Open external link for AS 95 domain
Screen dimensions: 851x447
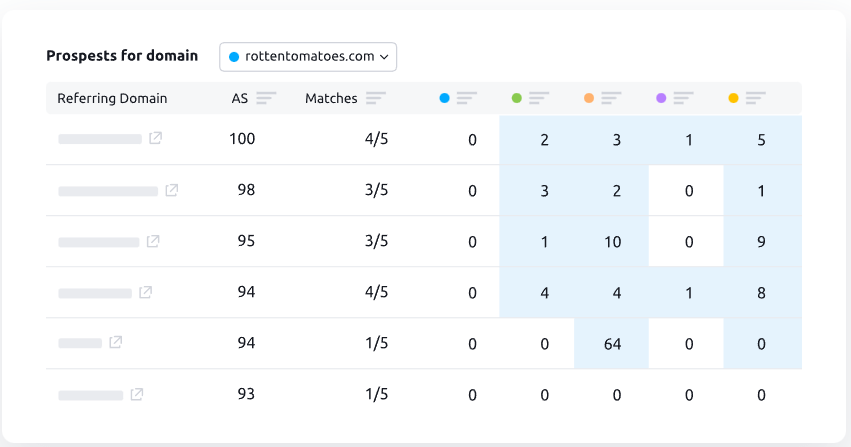[x=153, y=241]
